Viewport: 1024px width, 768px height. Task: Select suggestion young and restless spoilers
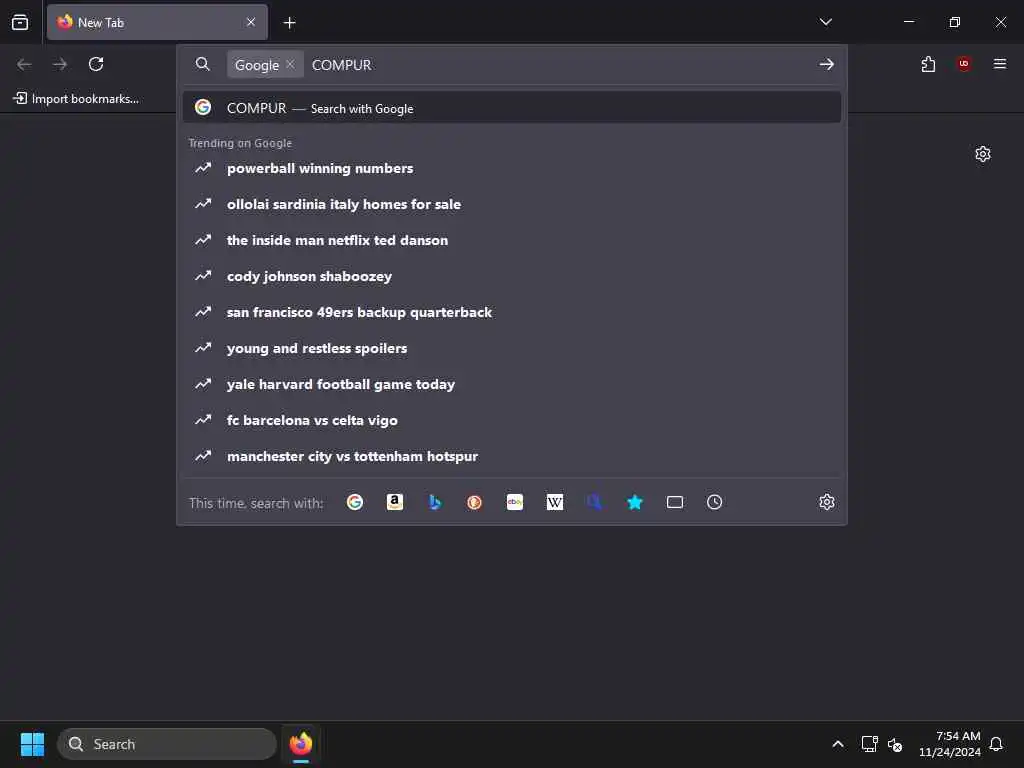(512, 348)
